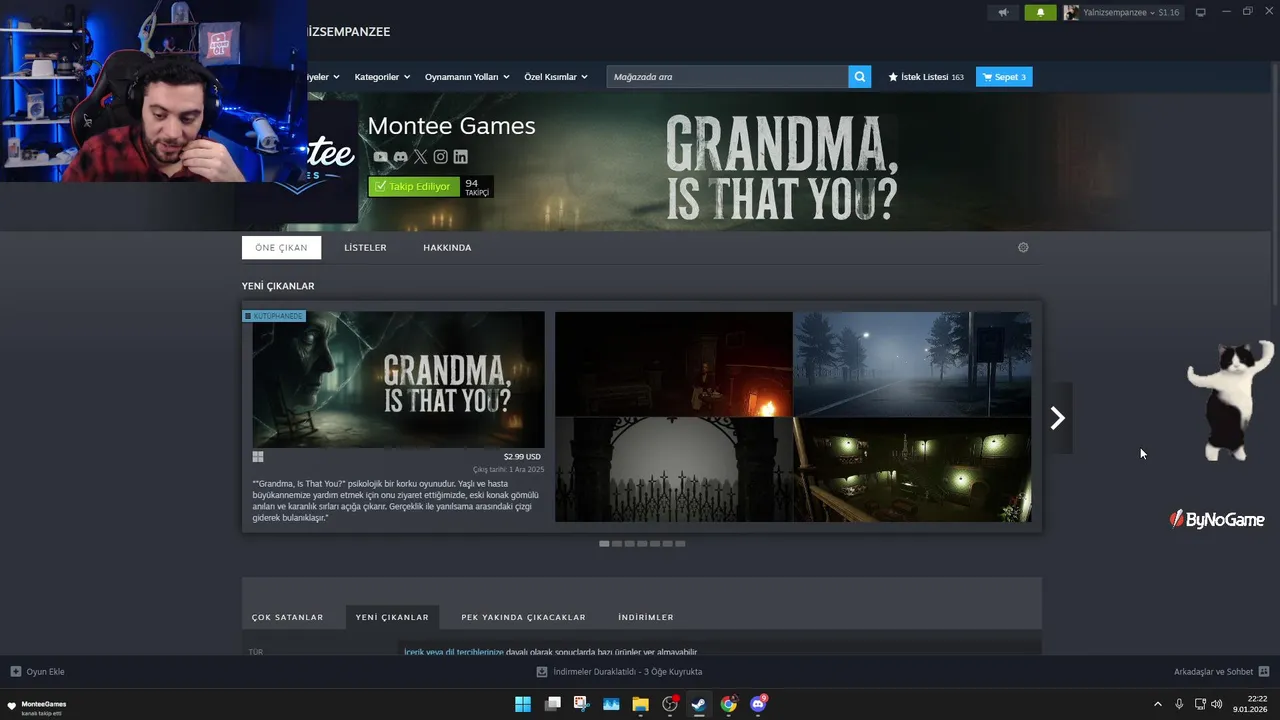
Task: Click the microphone icon in the system tray
Action: click(1179, 704)
